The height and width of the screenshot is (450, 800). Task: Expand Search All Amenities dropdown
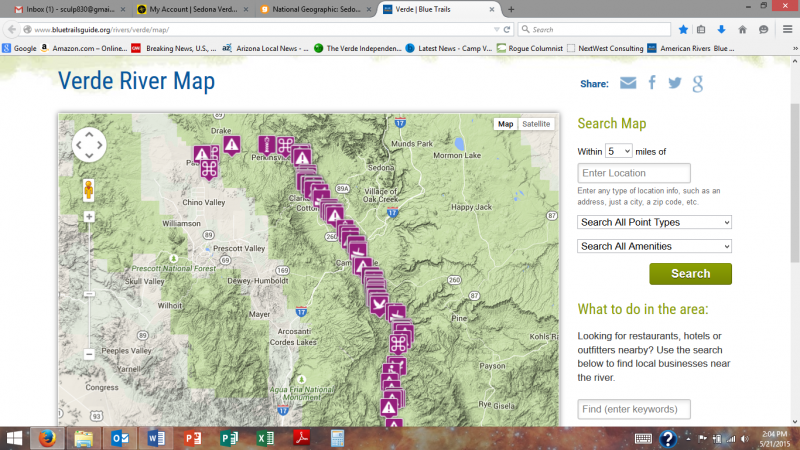(654, 246)
